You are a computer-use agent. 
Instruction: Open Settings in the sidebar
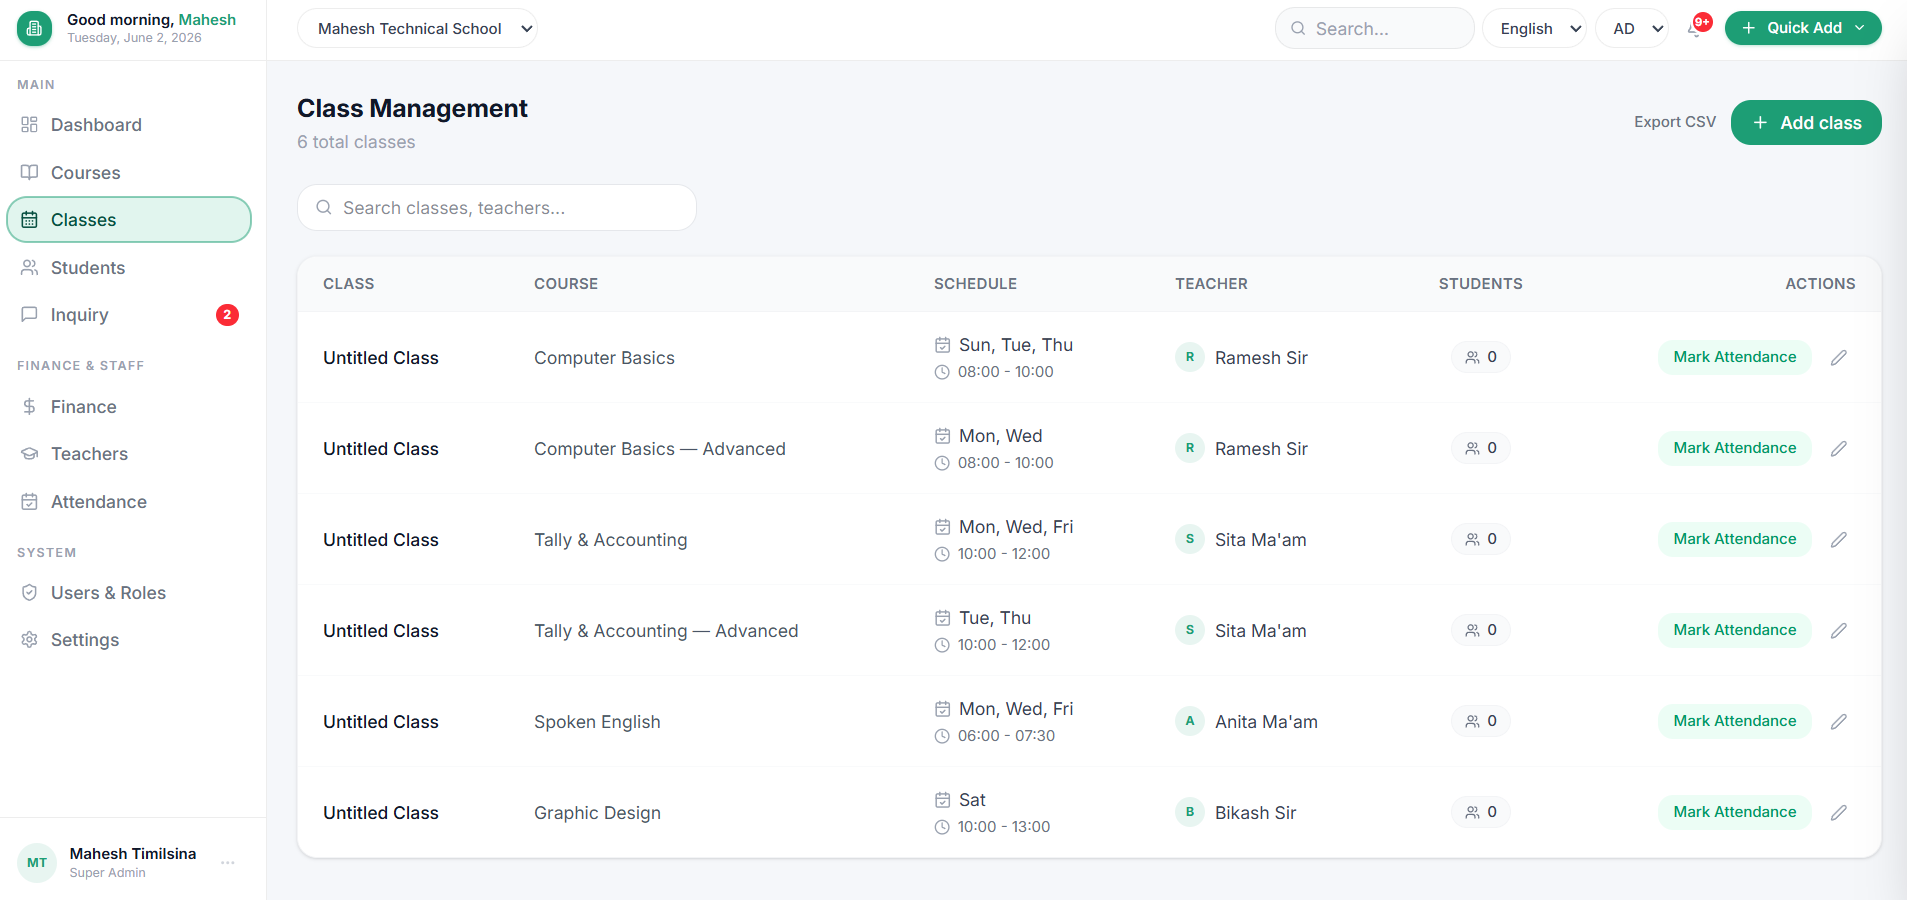pos(129,640)
